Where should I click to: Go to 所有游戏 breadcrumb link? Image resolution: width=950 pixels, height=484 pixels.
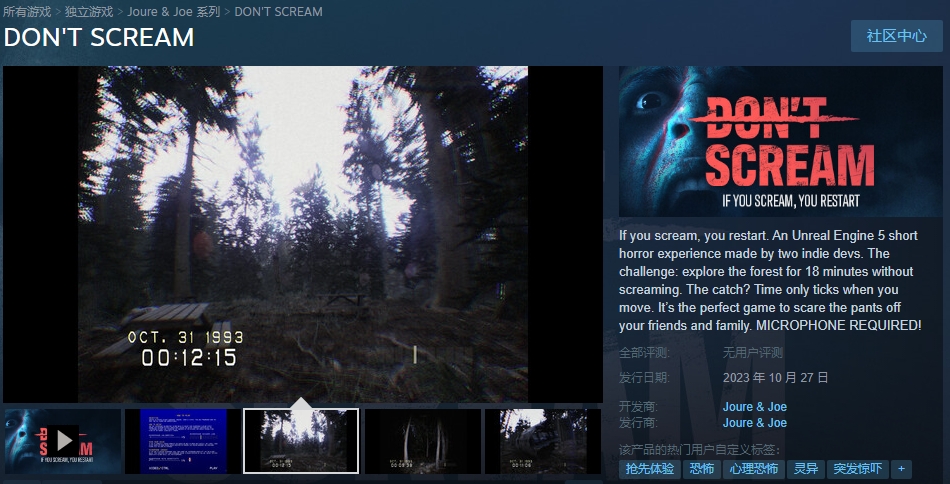tap(27, 11)
